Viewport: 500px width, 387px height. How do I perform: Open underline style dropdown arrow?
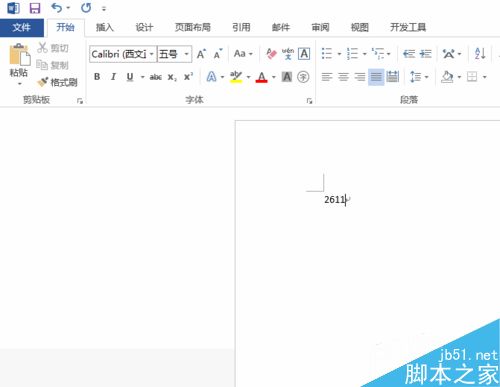[x=142, y=77]
